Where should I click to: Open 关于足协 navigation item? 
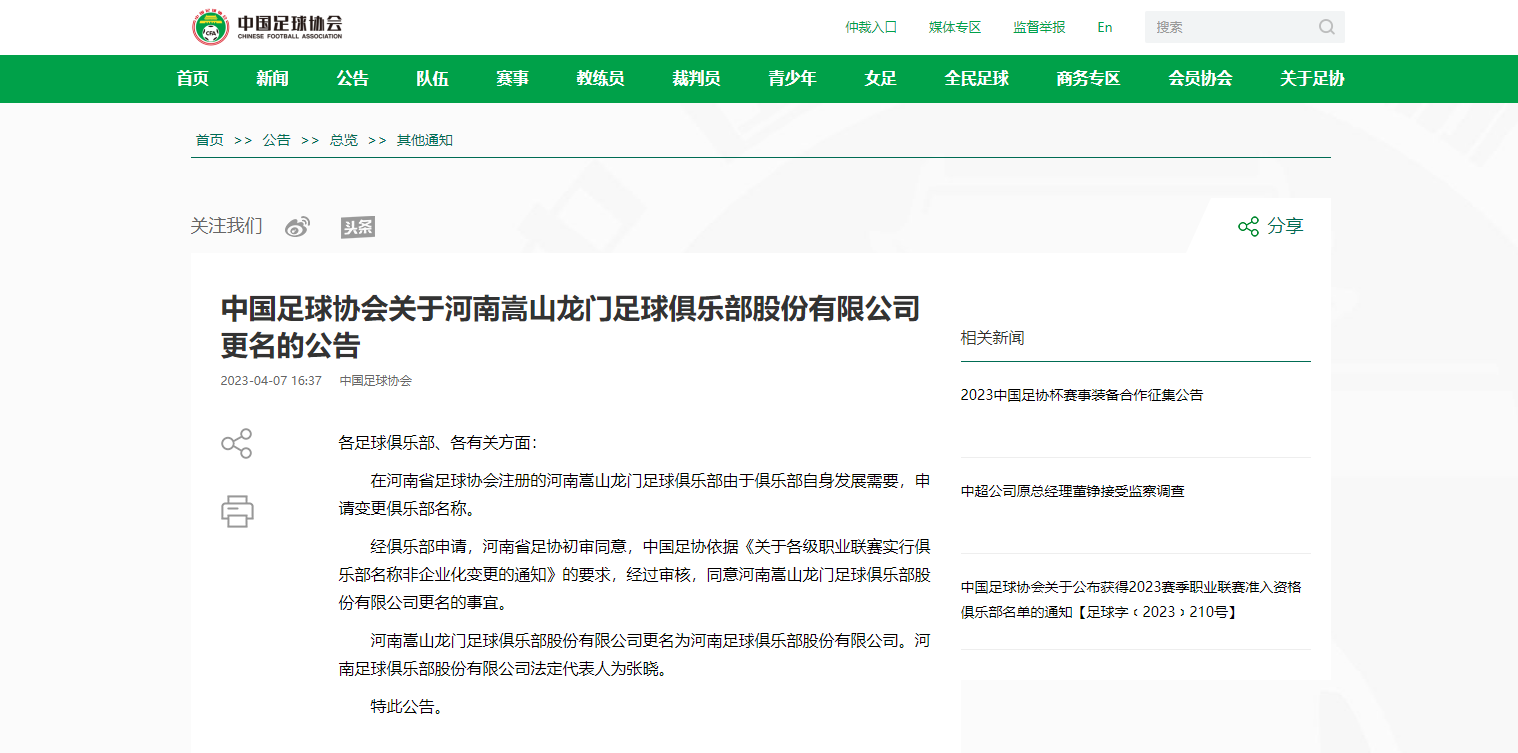pos(1311,79)
